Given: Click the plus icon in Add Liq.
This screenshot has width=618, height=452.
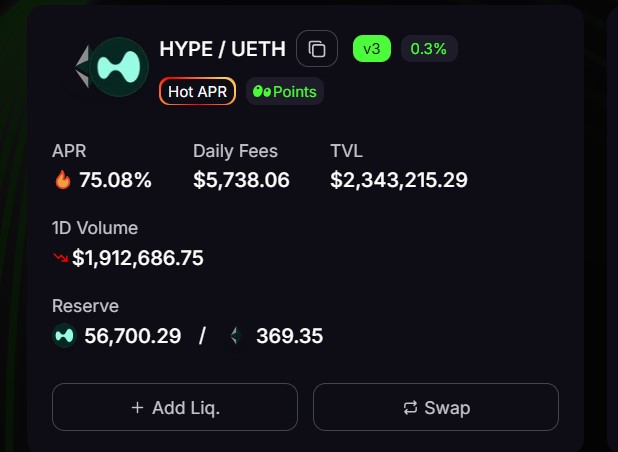Looking at the screenshot, I should 137,407.
